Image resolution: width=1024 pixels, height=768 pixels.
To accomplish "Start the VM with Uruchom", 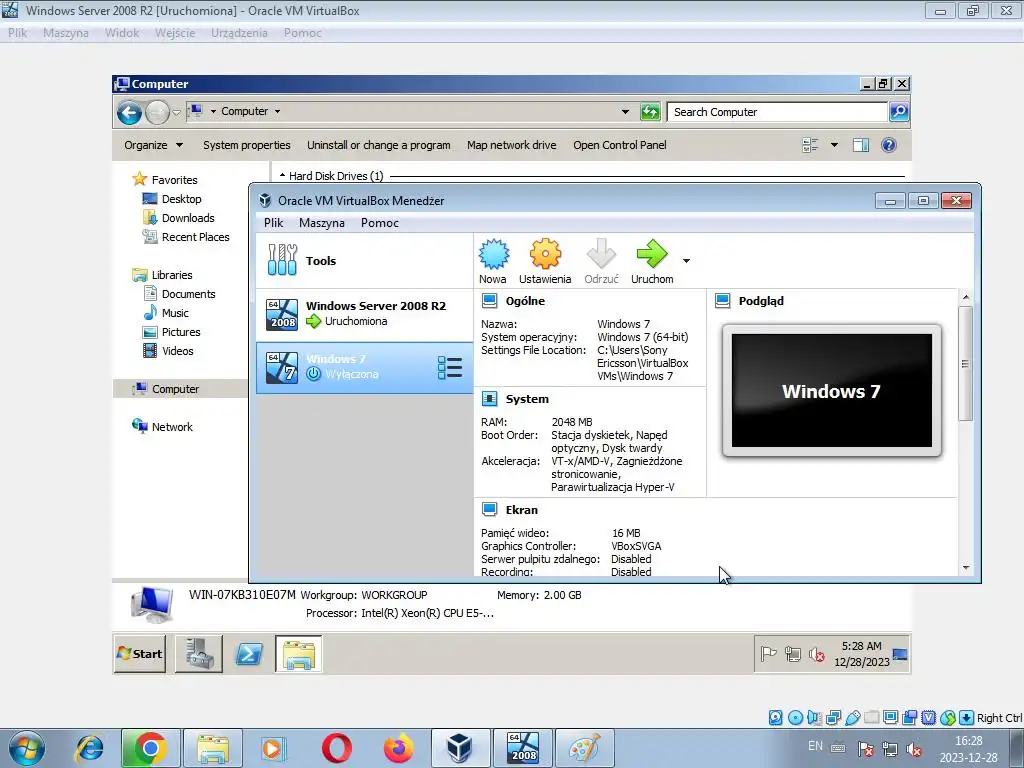I will point(652,261).
